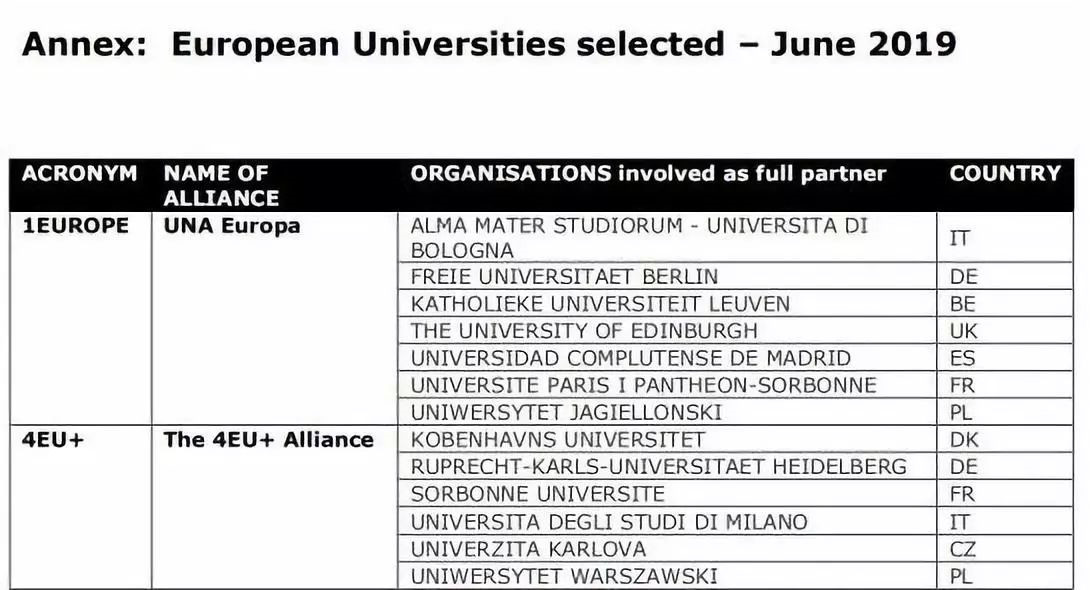Select The 4EU+ Alliance name cell

click(268, 440)
